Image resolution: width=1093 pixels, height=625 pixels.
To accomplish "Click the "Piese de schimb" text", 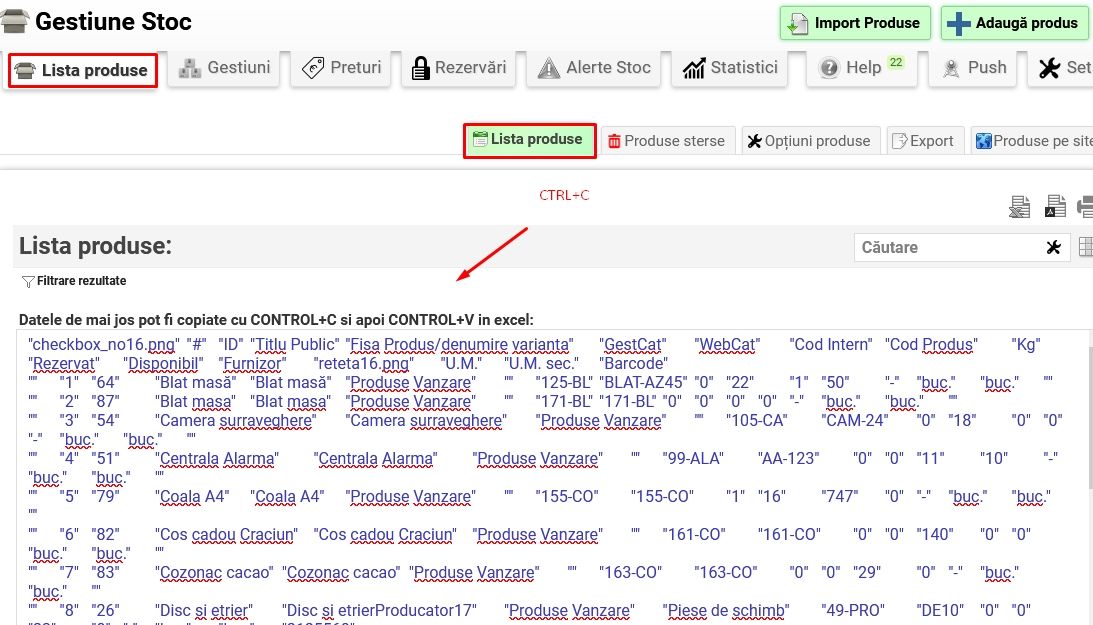I will pyautogui.click(x=726, y=611).
